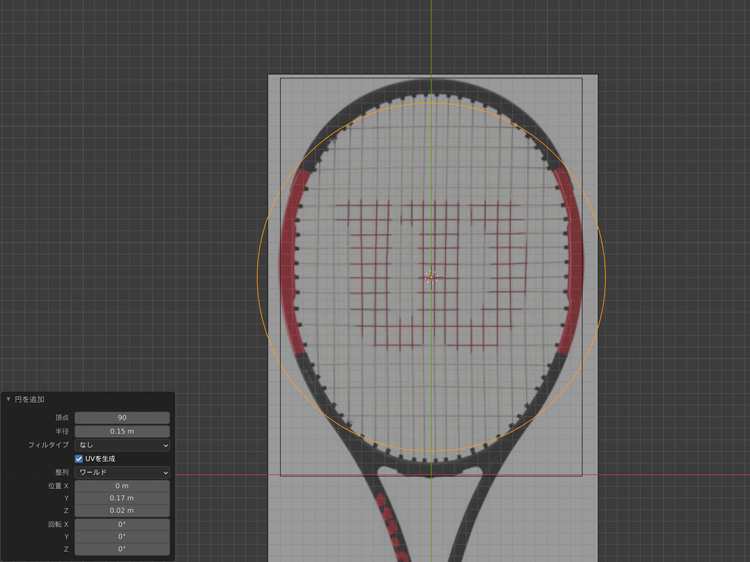Screen dimensions: 750x562
Task: Click the 回転 X angle field
Action: [x=122, y=524]
